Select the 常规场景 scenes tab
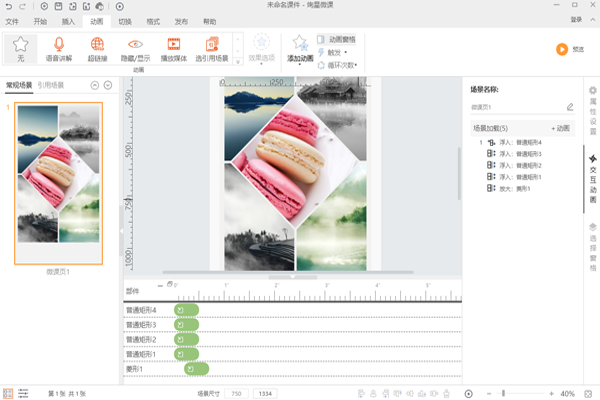The image size is (600, 400). click(19, 85)
